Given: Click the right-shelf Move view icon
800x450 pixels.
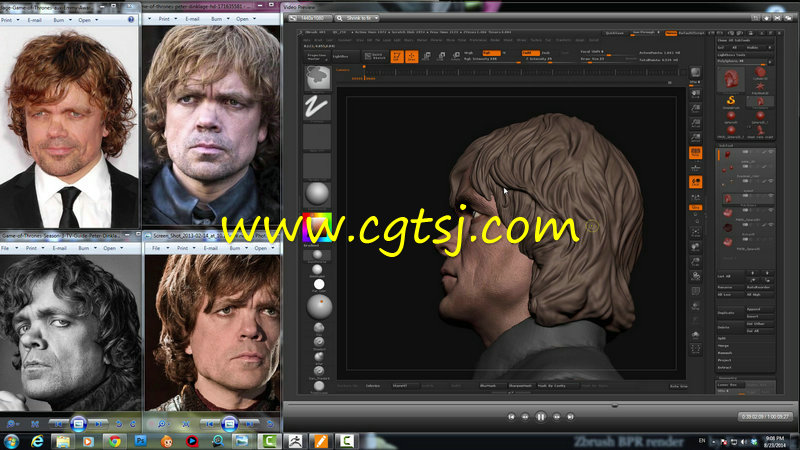Looking at the screenshot, I should 695,247.
